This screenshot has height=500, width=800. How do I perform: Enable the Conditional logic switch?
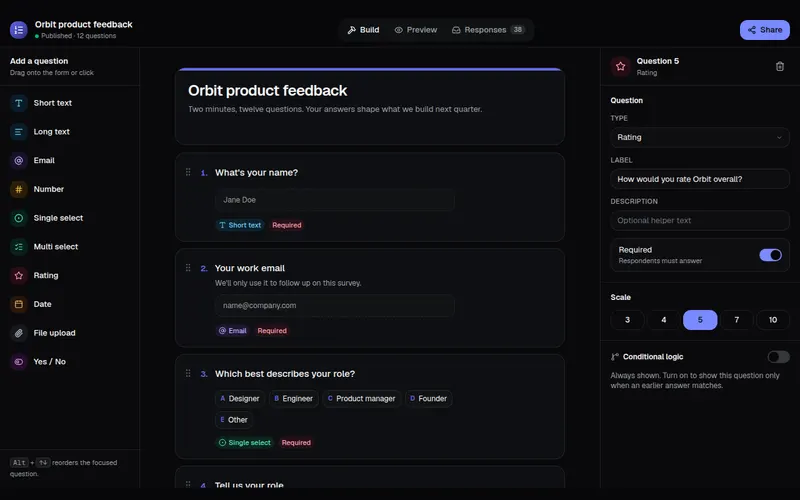(x=778, y=357)
